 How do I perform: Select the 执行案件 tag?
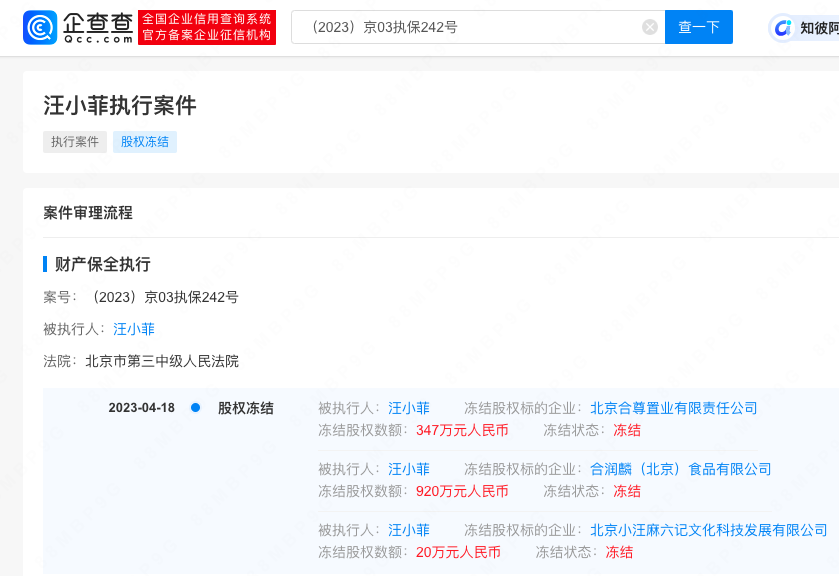point(75,142)
